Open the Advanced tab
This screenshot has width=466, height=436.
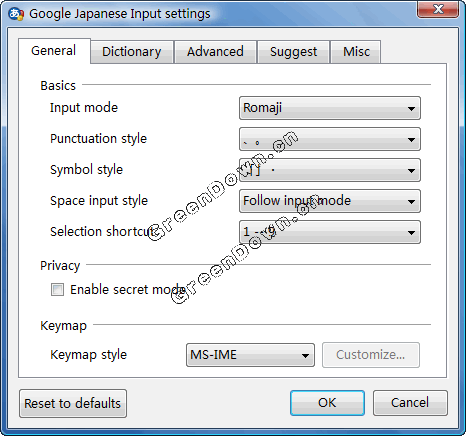pos(215,52)
